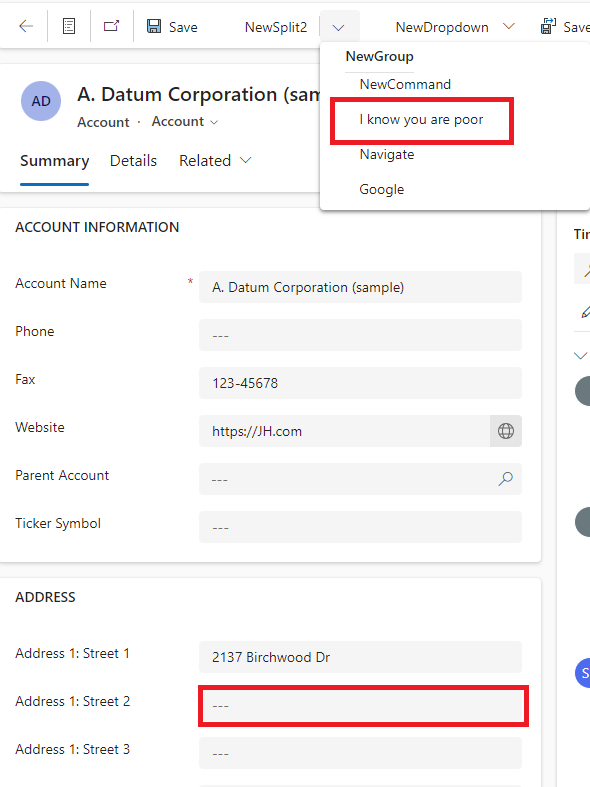This screenshot has width=590, height=787.
Task: Click the NewSplit2 button
Action: (x=275, y=27)
